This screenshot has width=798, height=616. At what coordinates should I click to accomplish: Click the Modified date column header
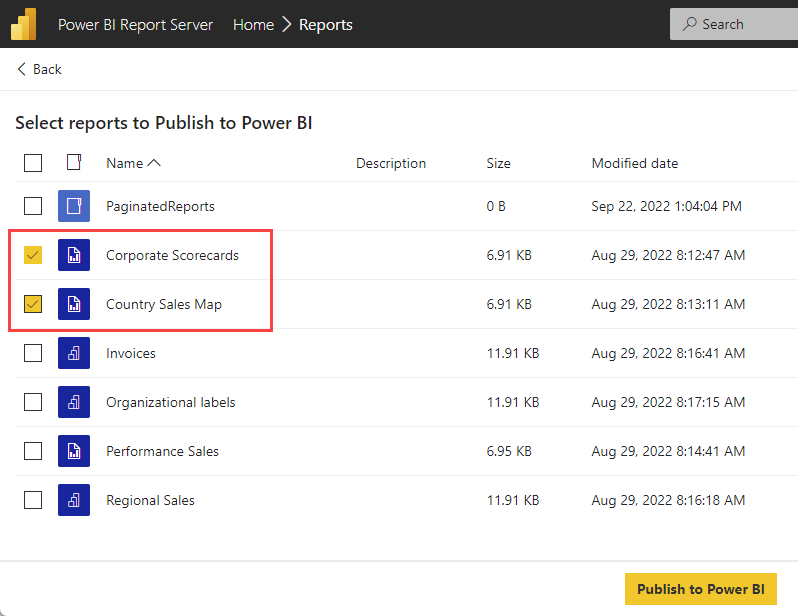pos(635,163)
